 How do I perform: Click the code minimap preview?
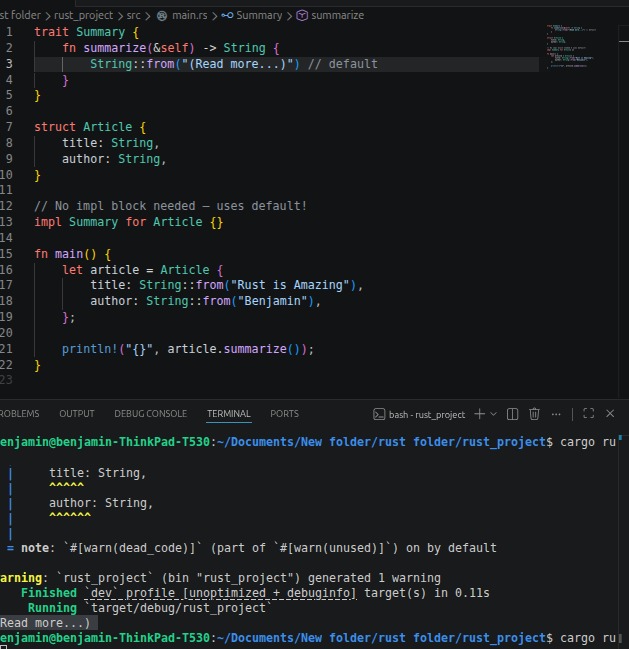[572, 46]
